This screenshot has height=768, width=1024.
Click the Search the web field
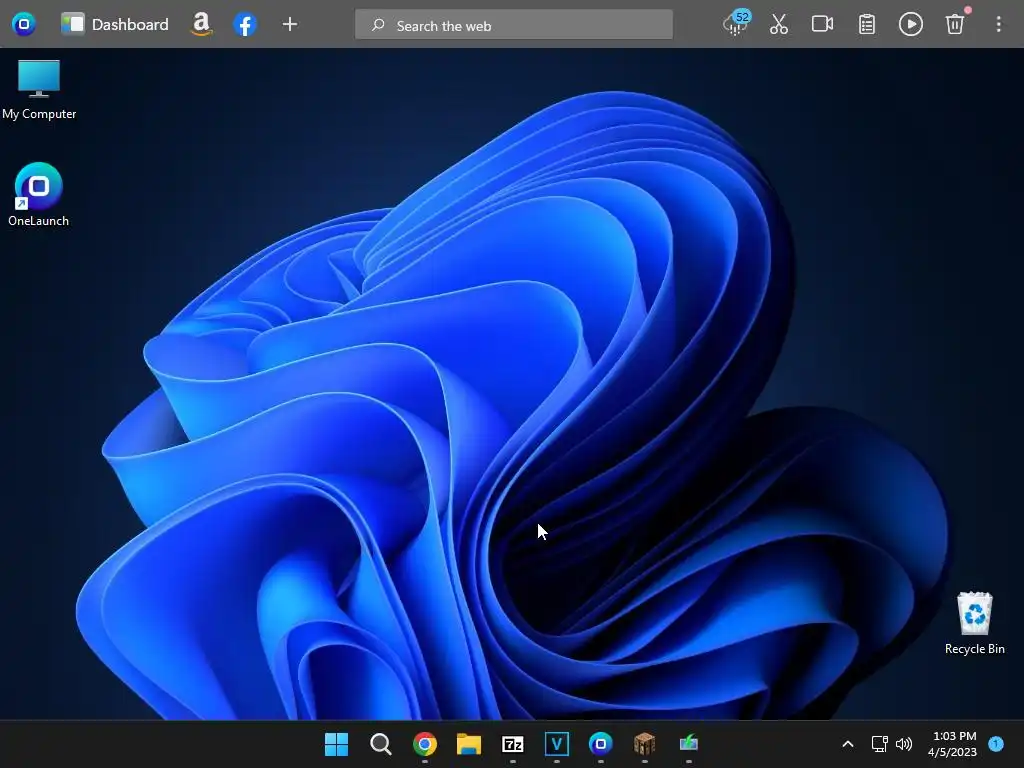pos(514,25)
